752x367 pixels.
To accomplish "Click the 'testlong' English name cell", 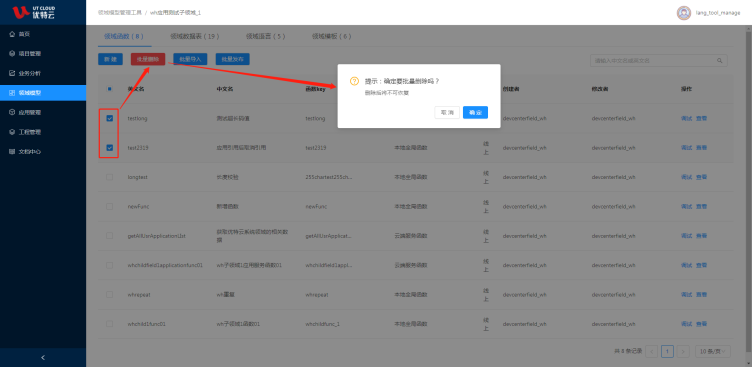I will 138,118.
